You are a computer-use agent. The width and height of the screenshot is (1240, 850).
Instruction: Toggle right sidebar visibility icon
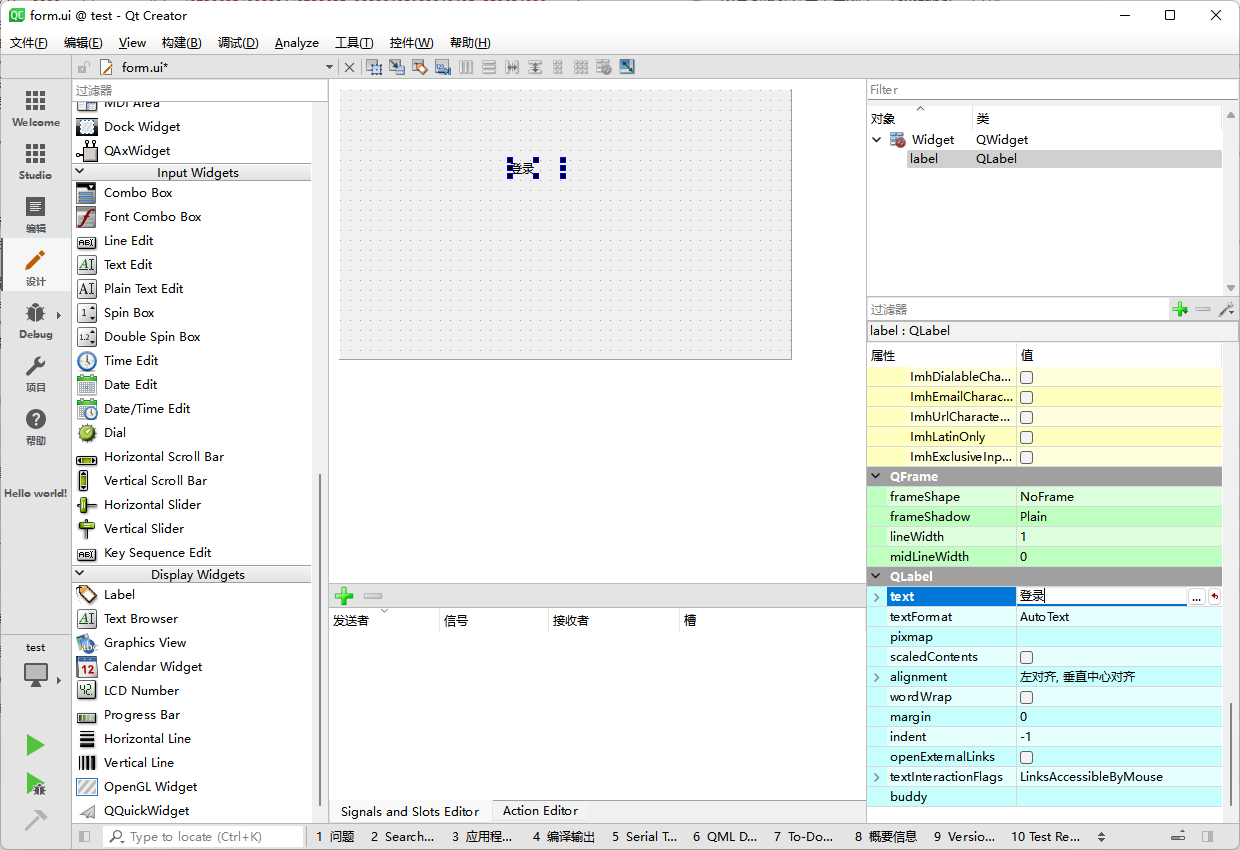click(1208, 837)
